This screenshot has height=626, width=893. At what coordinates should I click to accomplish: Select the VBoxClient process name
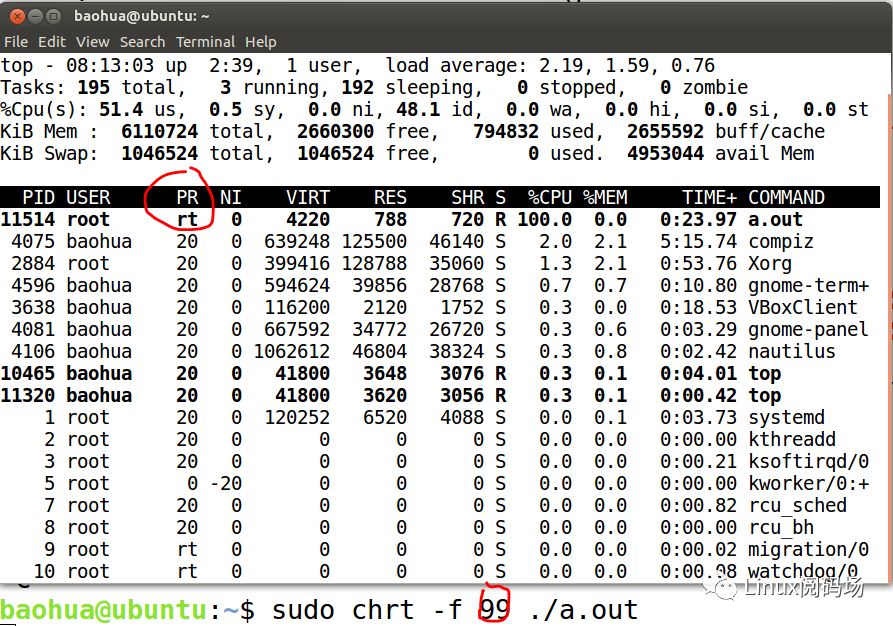pyautogui.click(x=803, y=307)
